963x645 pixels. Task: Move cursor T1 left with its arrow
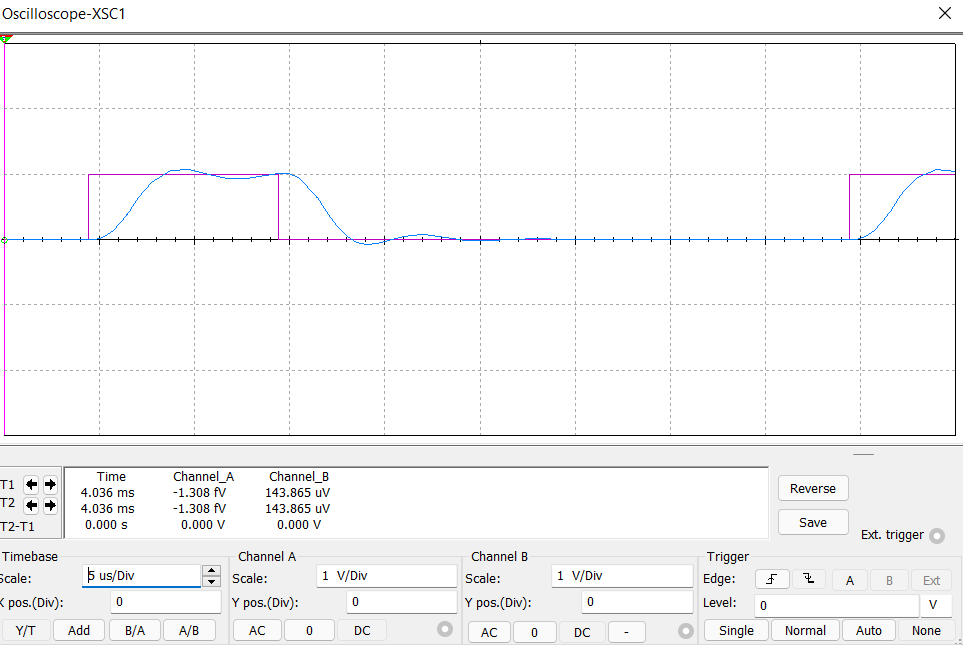click(x=31, y=485)
